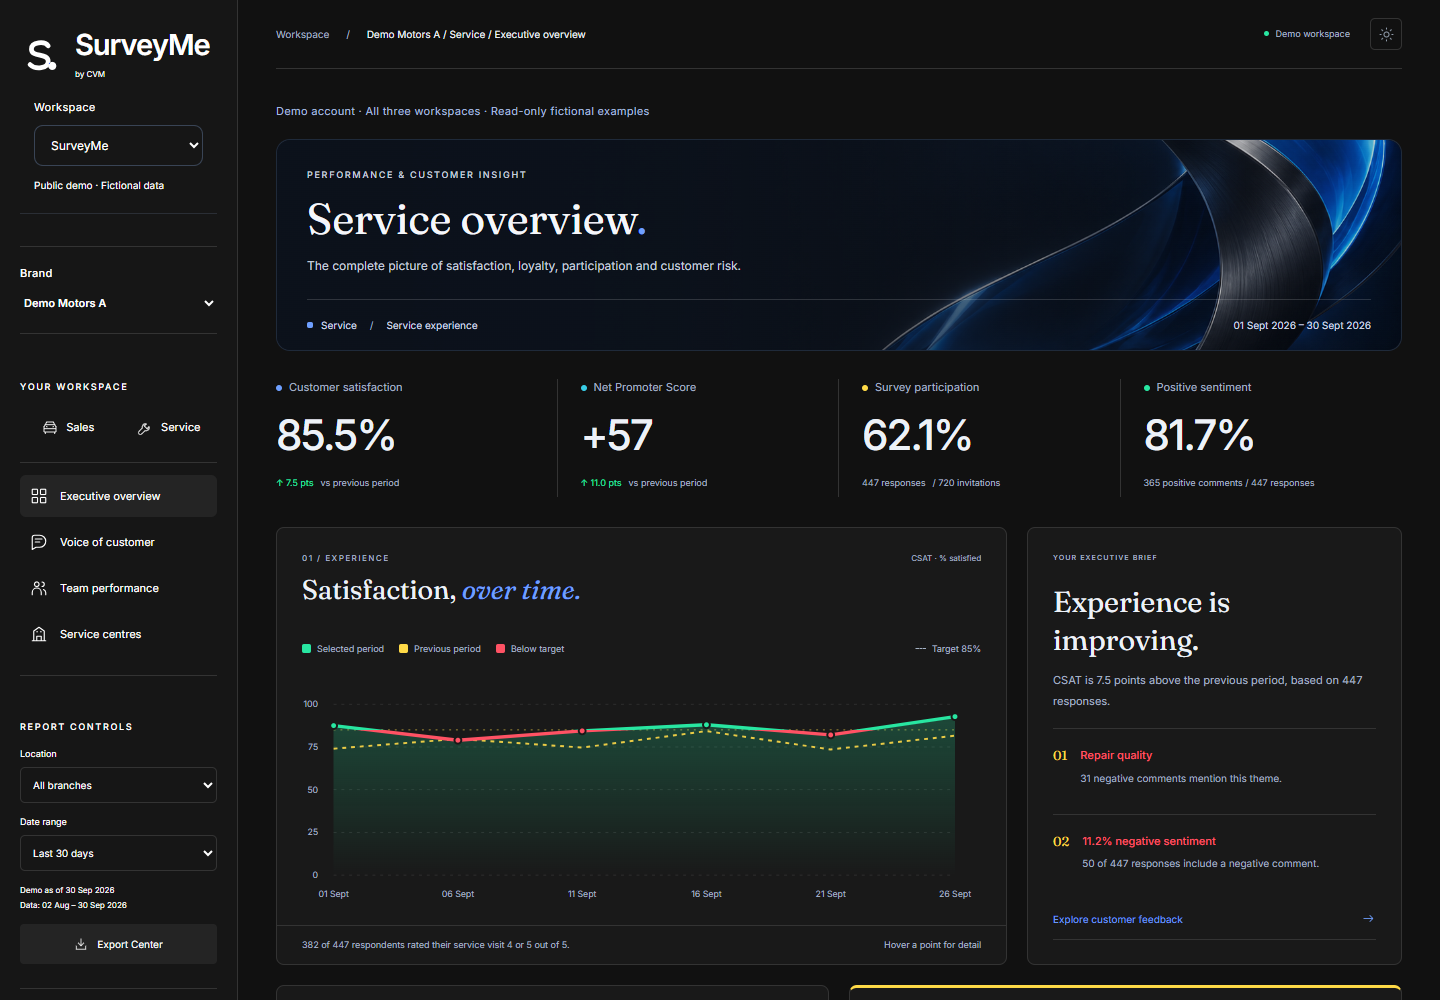1440x1000 pixels.
Task: Open Voice of customer page
Action: (x=118, y=542)
